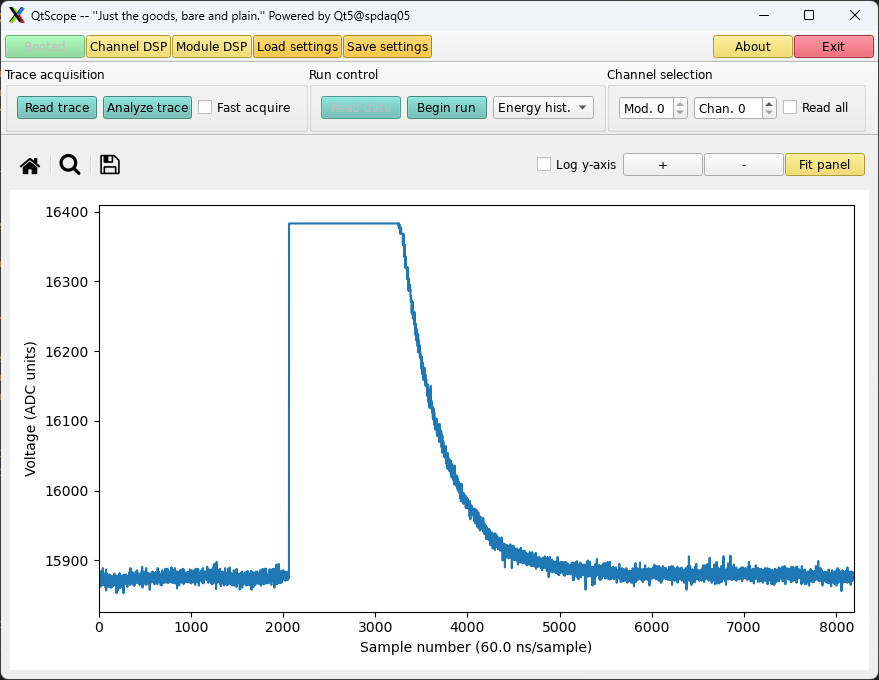Click the greyed Booted button
Screen dimensions: 879x680
click(x=45, y=47)
